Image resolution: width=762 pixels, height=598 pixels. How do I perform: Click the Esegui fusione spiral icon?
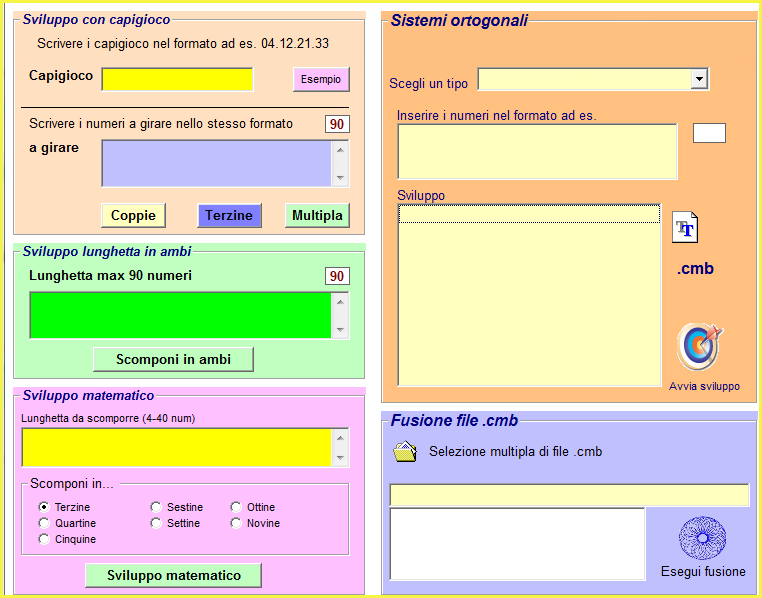(702, 538)
